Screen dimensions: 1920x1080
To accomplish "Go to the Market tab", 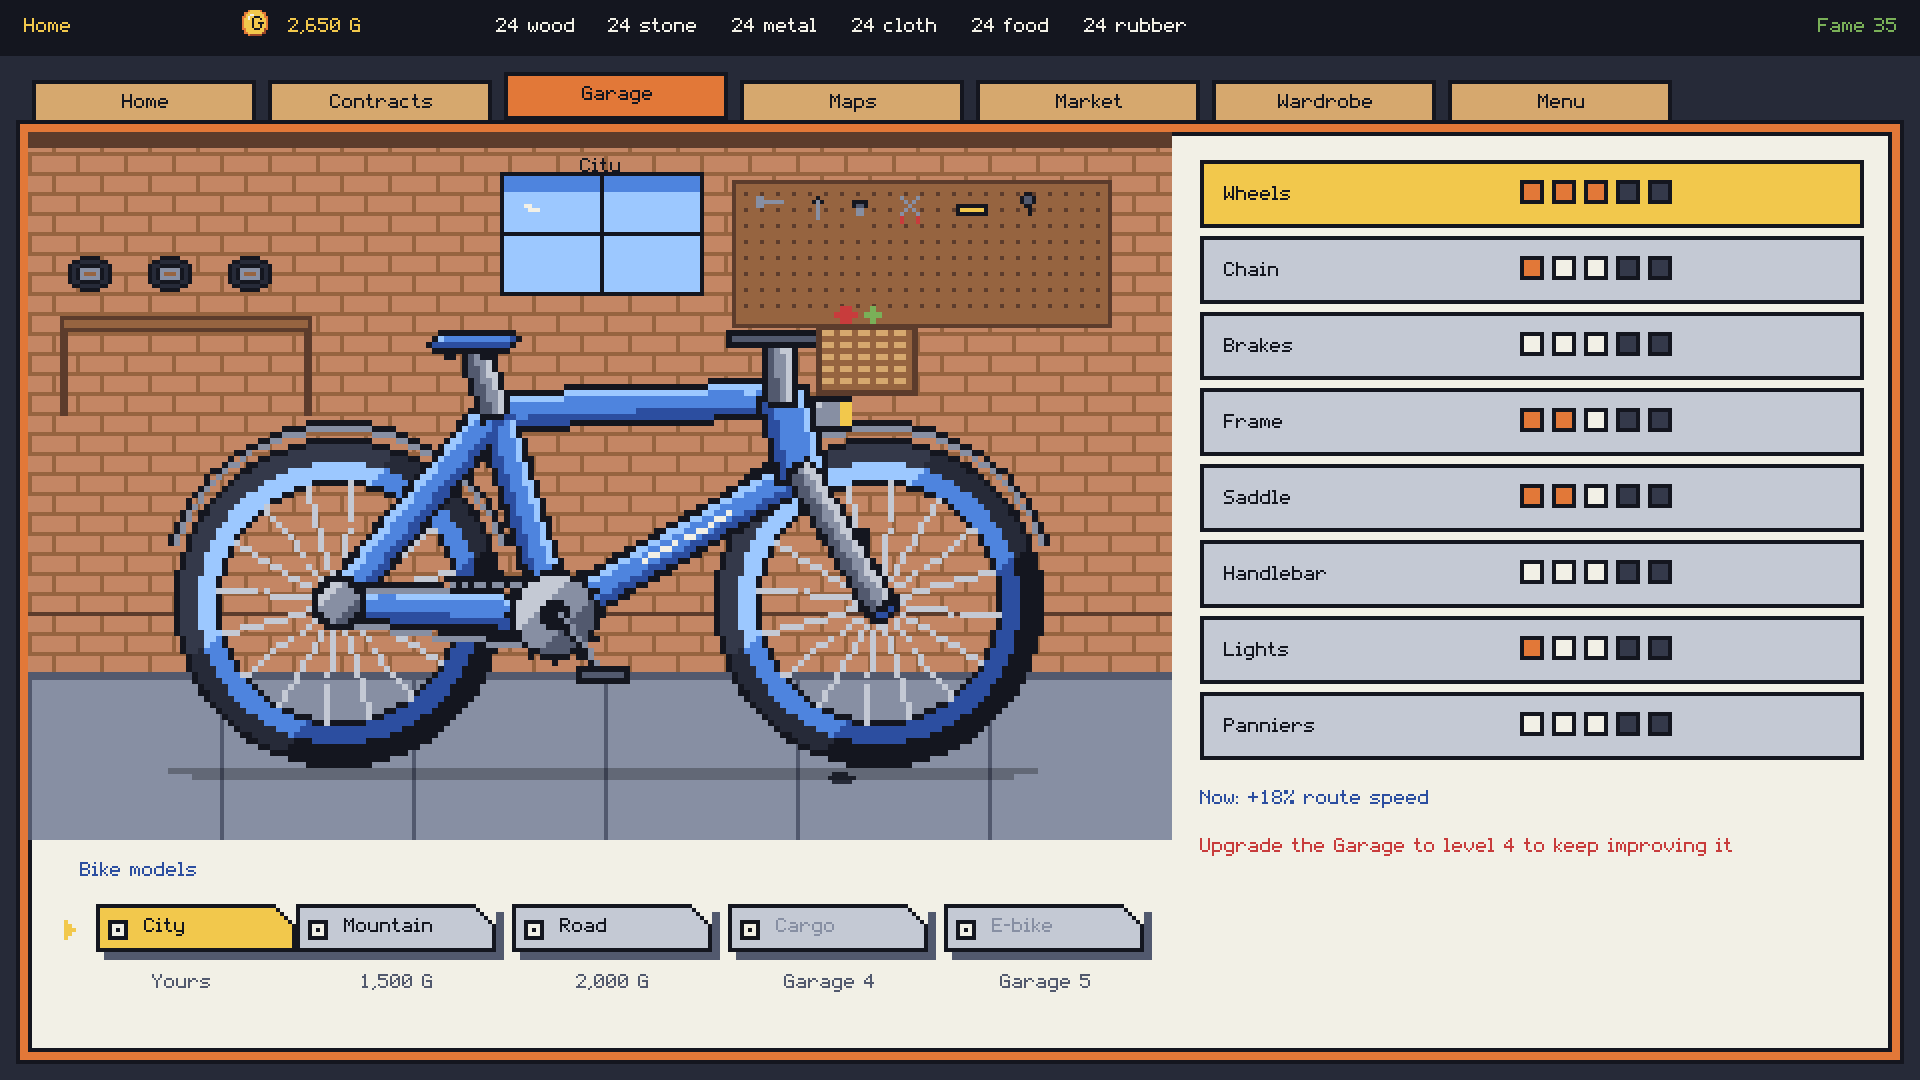I will [x=1088, y=101].
